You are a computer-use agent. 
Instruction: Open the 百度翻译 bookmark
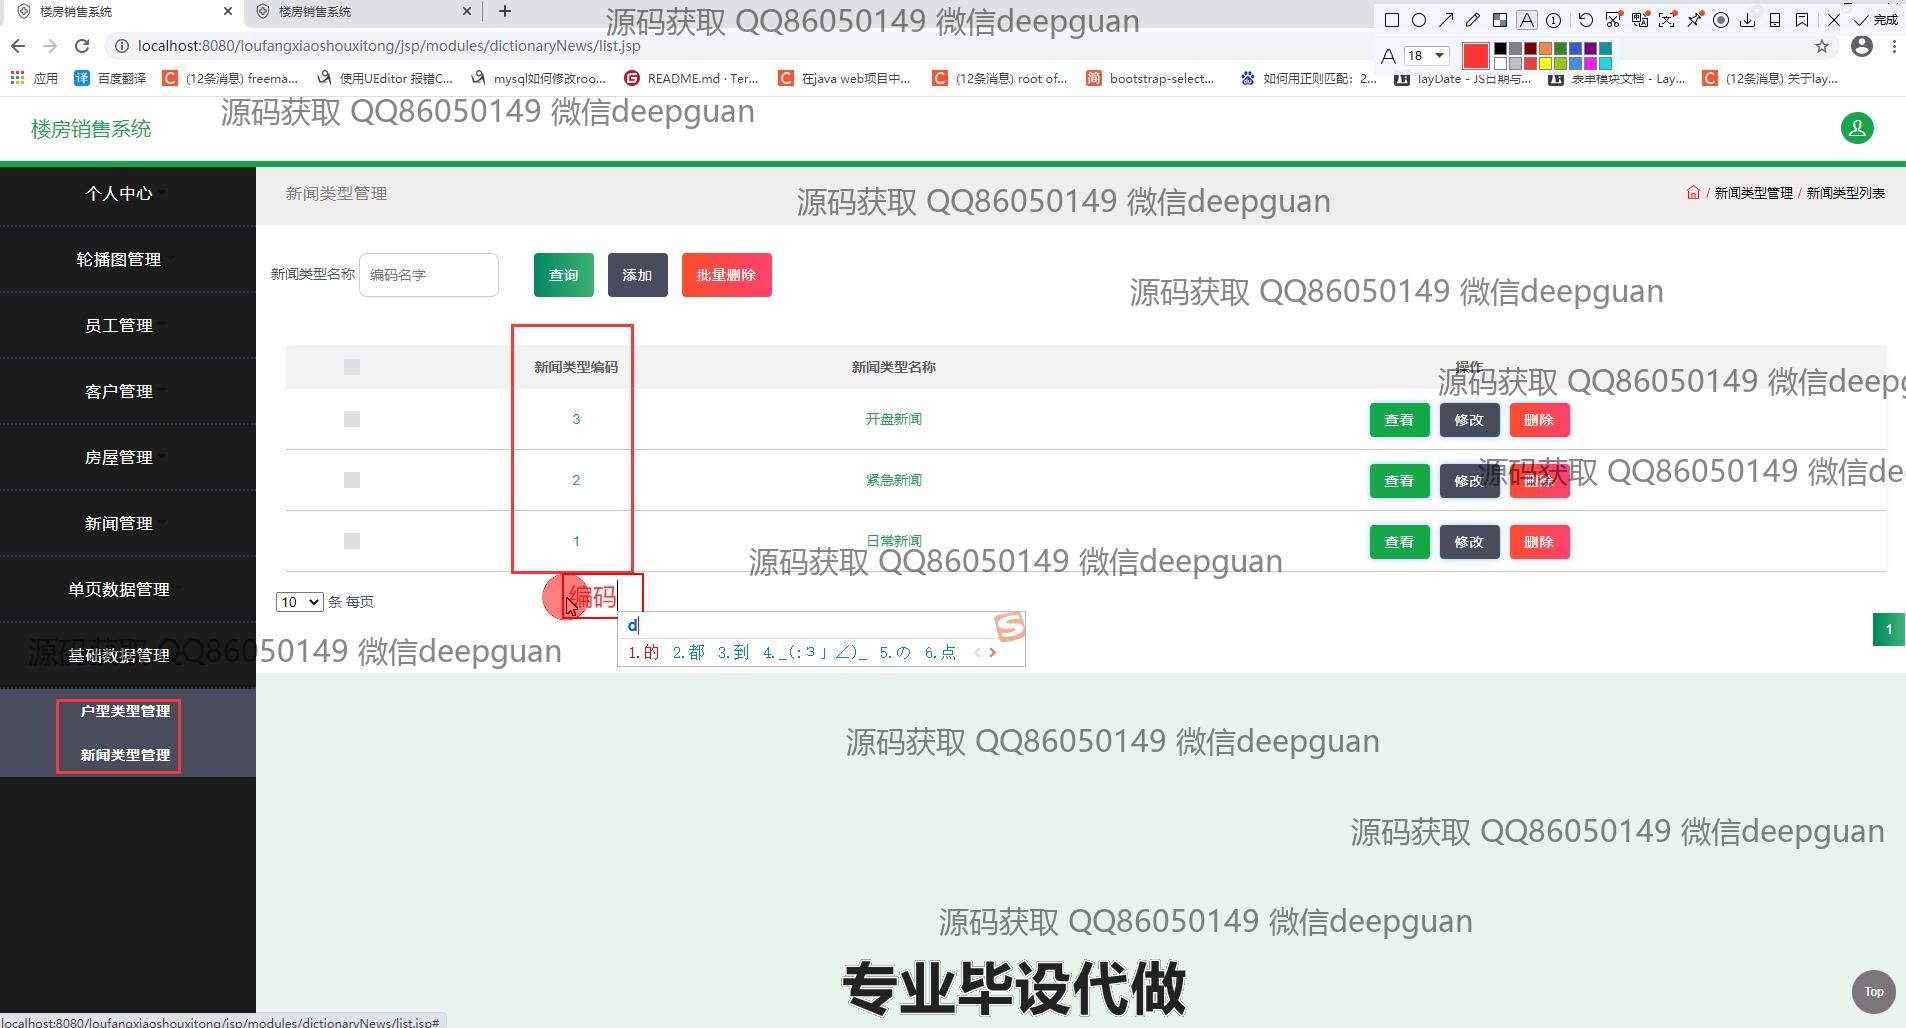(110, 78)
